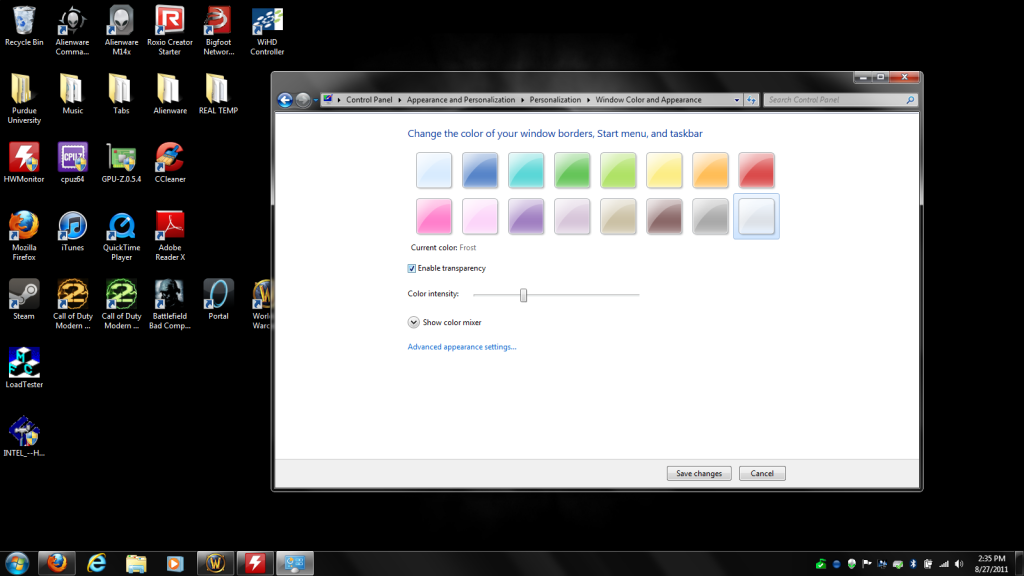This screenshot has height=576, width=1024.
Task: Click the volume speaker icon in the tray
Action: 959,564
